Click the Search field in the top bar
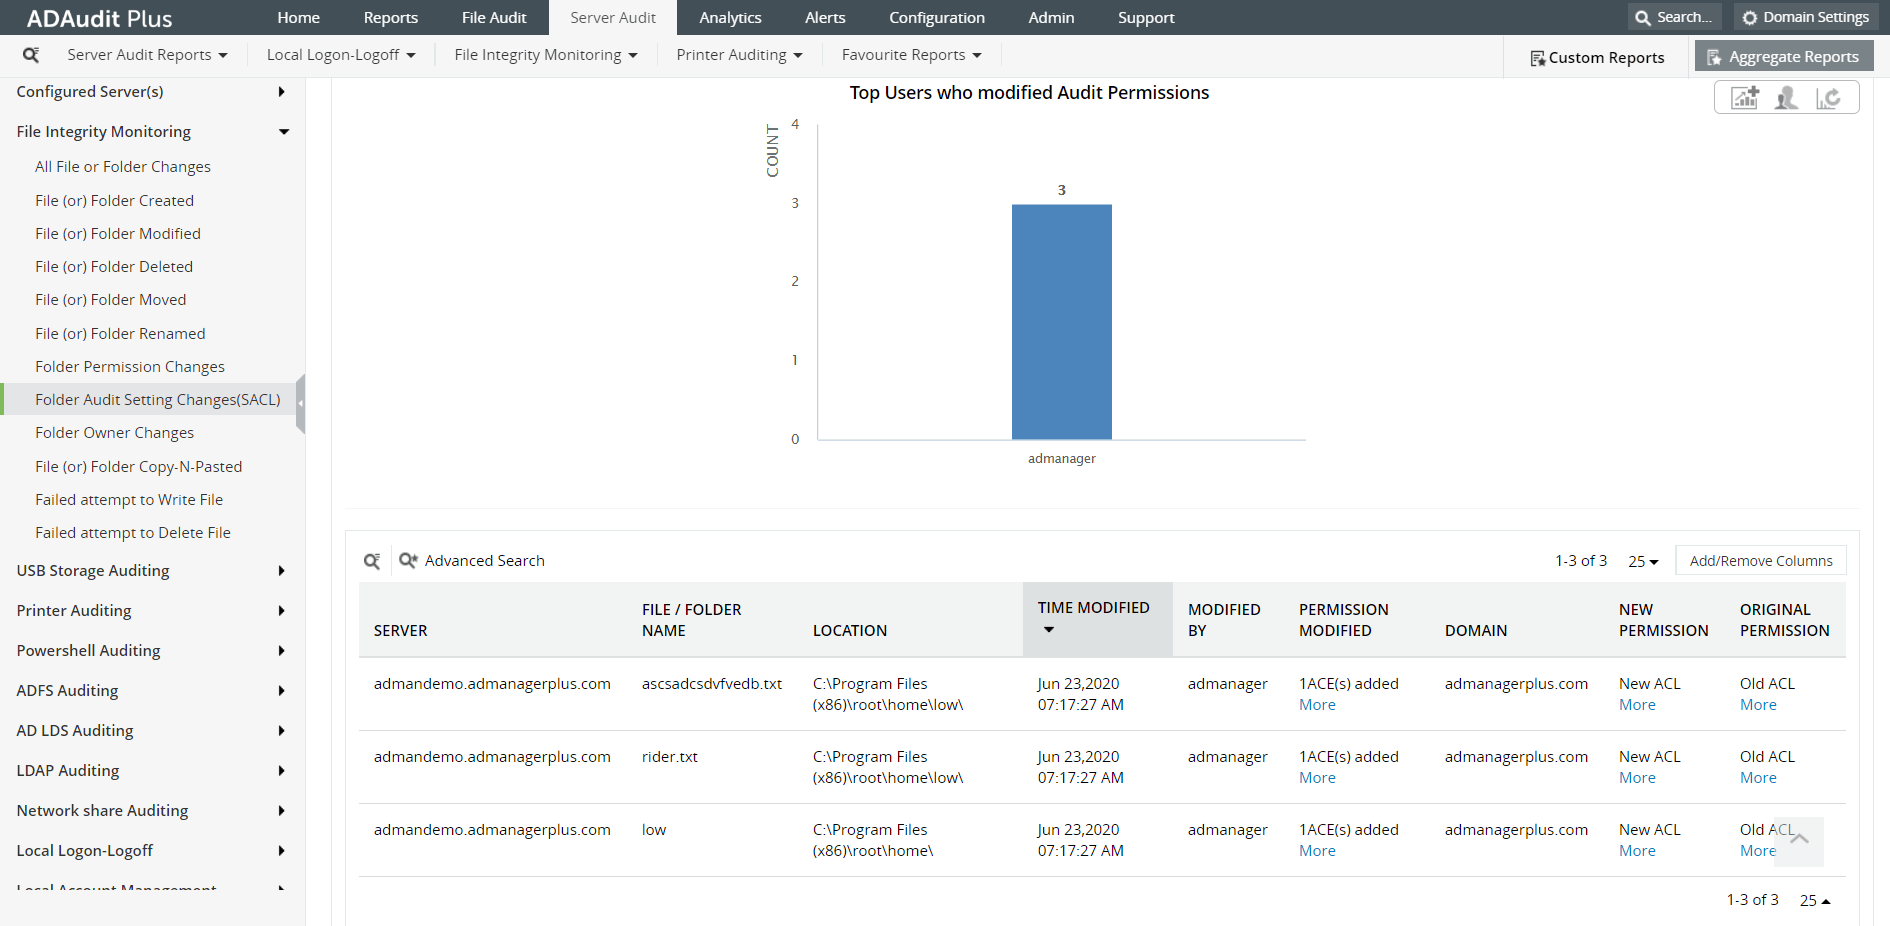The width and height of the screenshot is (1890, 926). [x=1674, y=18]
